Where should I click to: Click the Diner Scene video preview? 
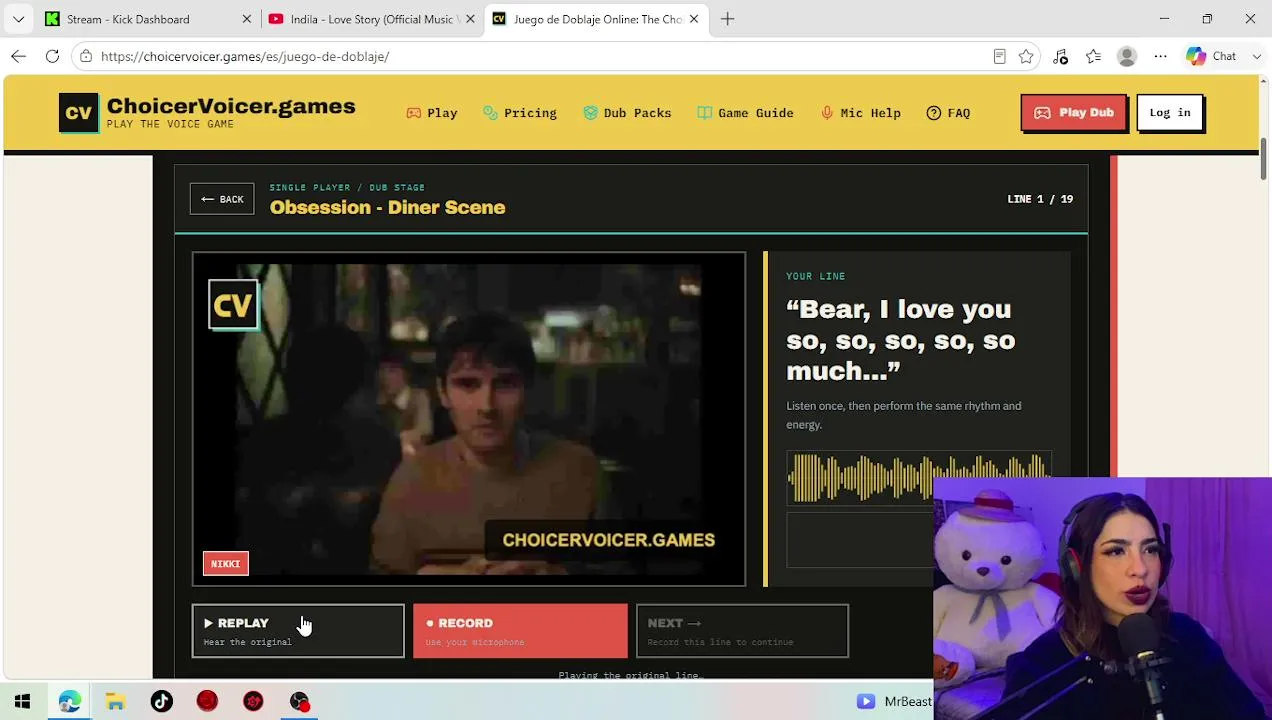[x=469, y=419]
